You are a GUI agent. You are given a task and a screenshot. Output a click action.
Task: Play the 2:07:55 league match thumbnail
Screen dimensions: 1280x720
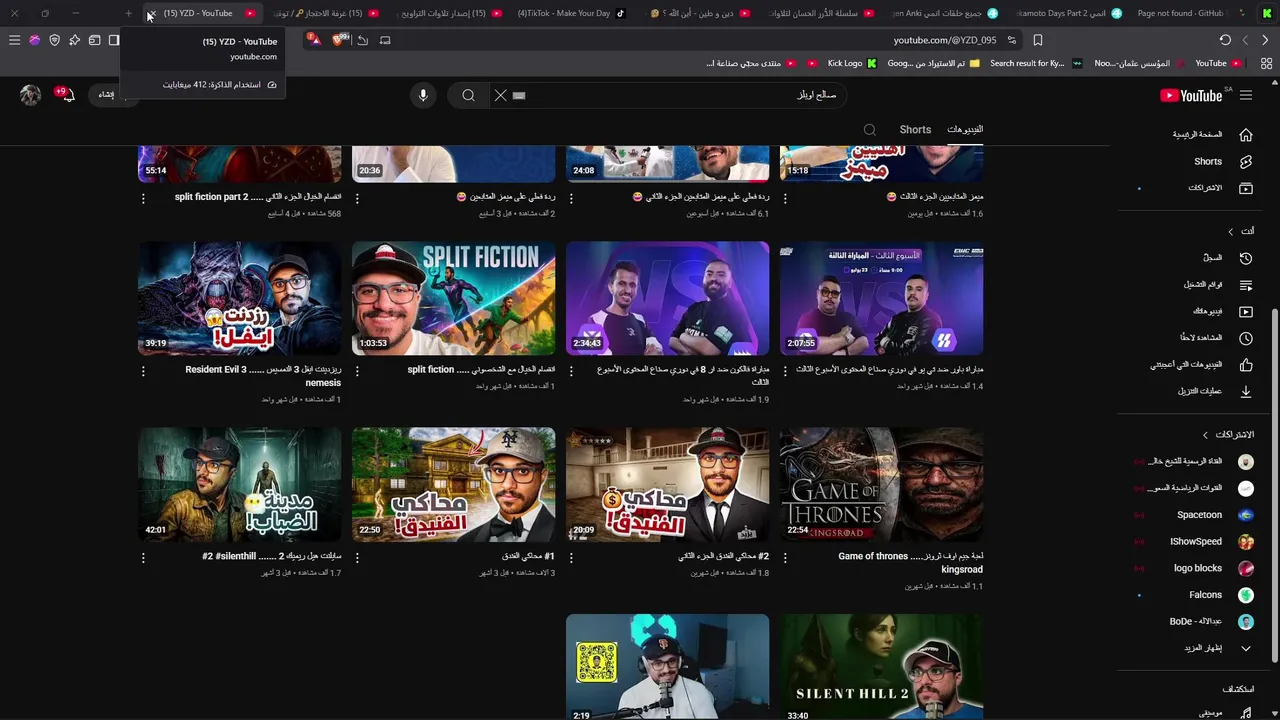pos(881,298)
